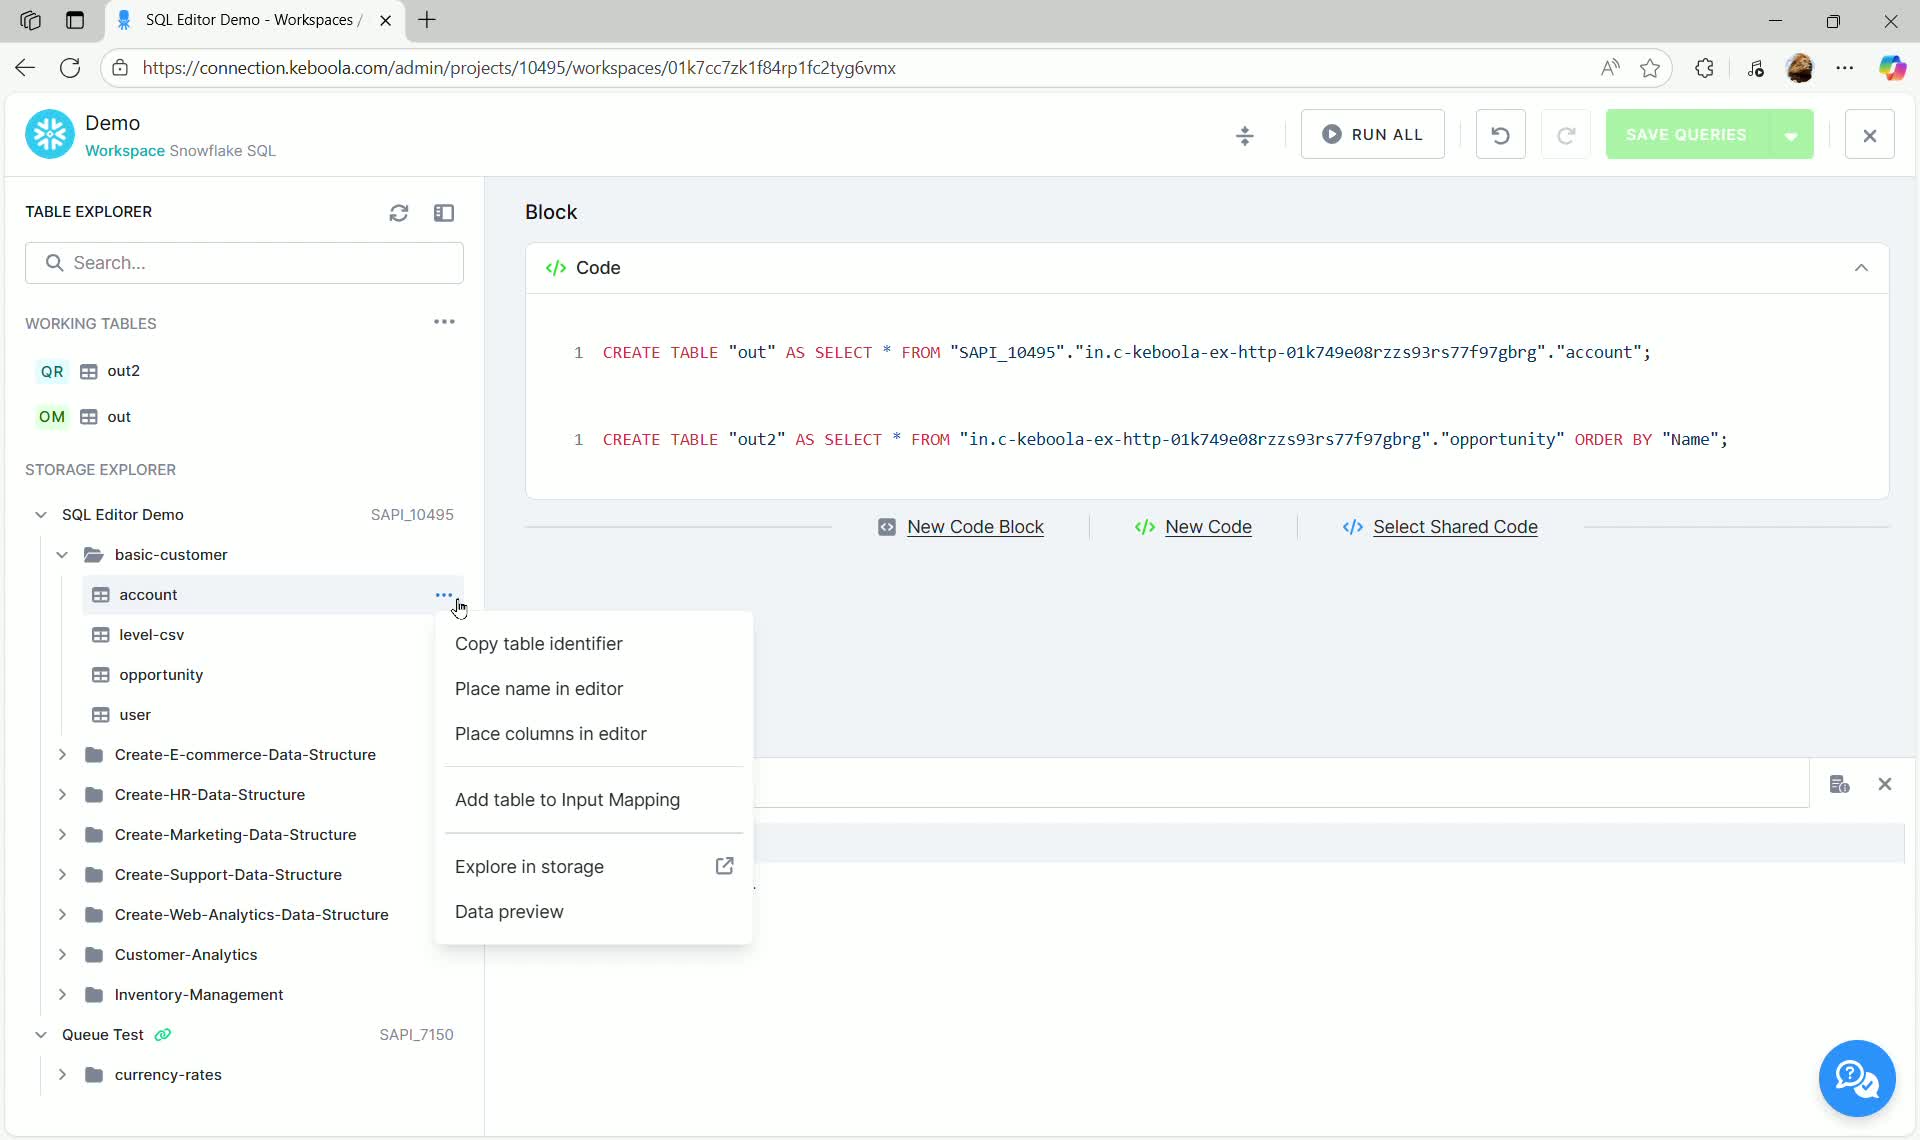Click the RUN ALL button
This screenshot has height=1140, width=1920.
point(1372,134)
